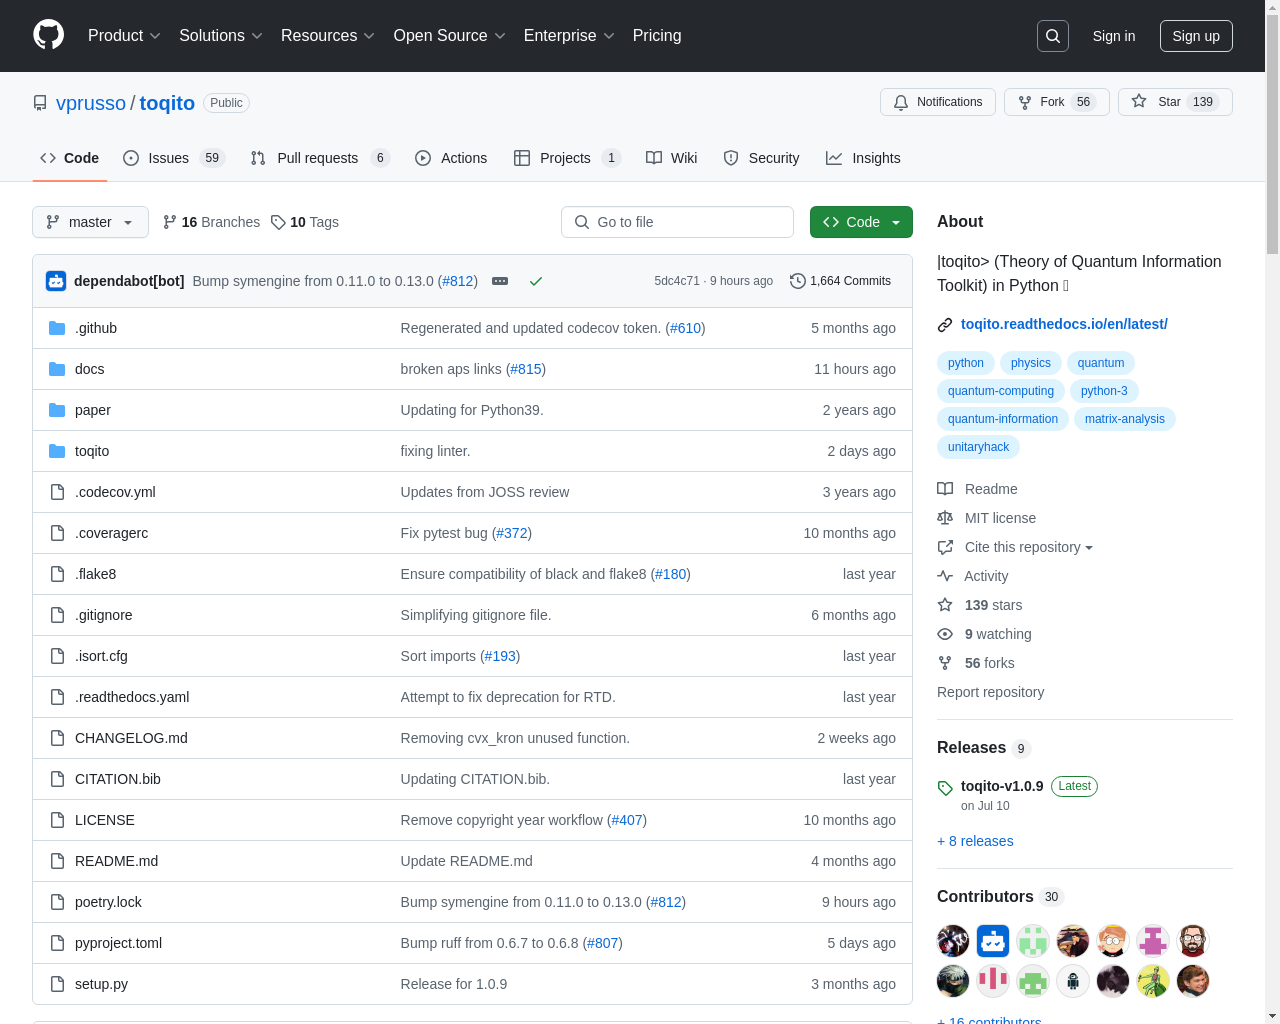View the 9 watching list

[984, 634]
